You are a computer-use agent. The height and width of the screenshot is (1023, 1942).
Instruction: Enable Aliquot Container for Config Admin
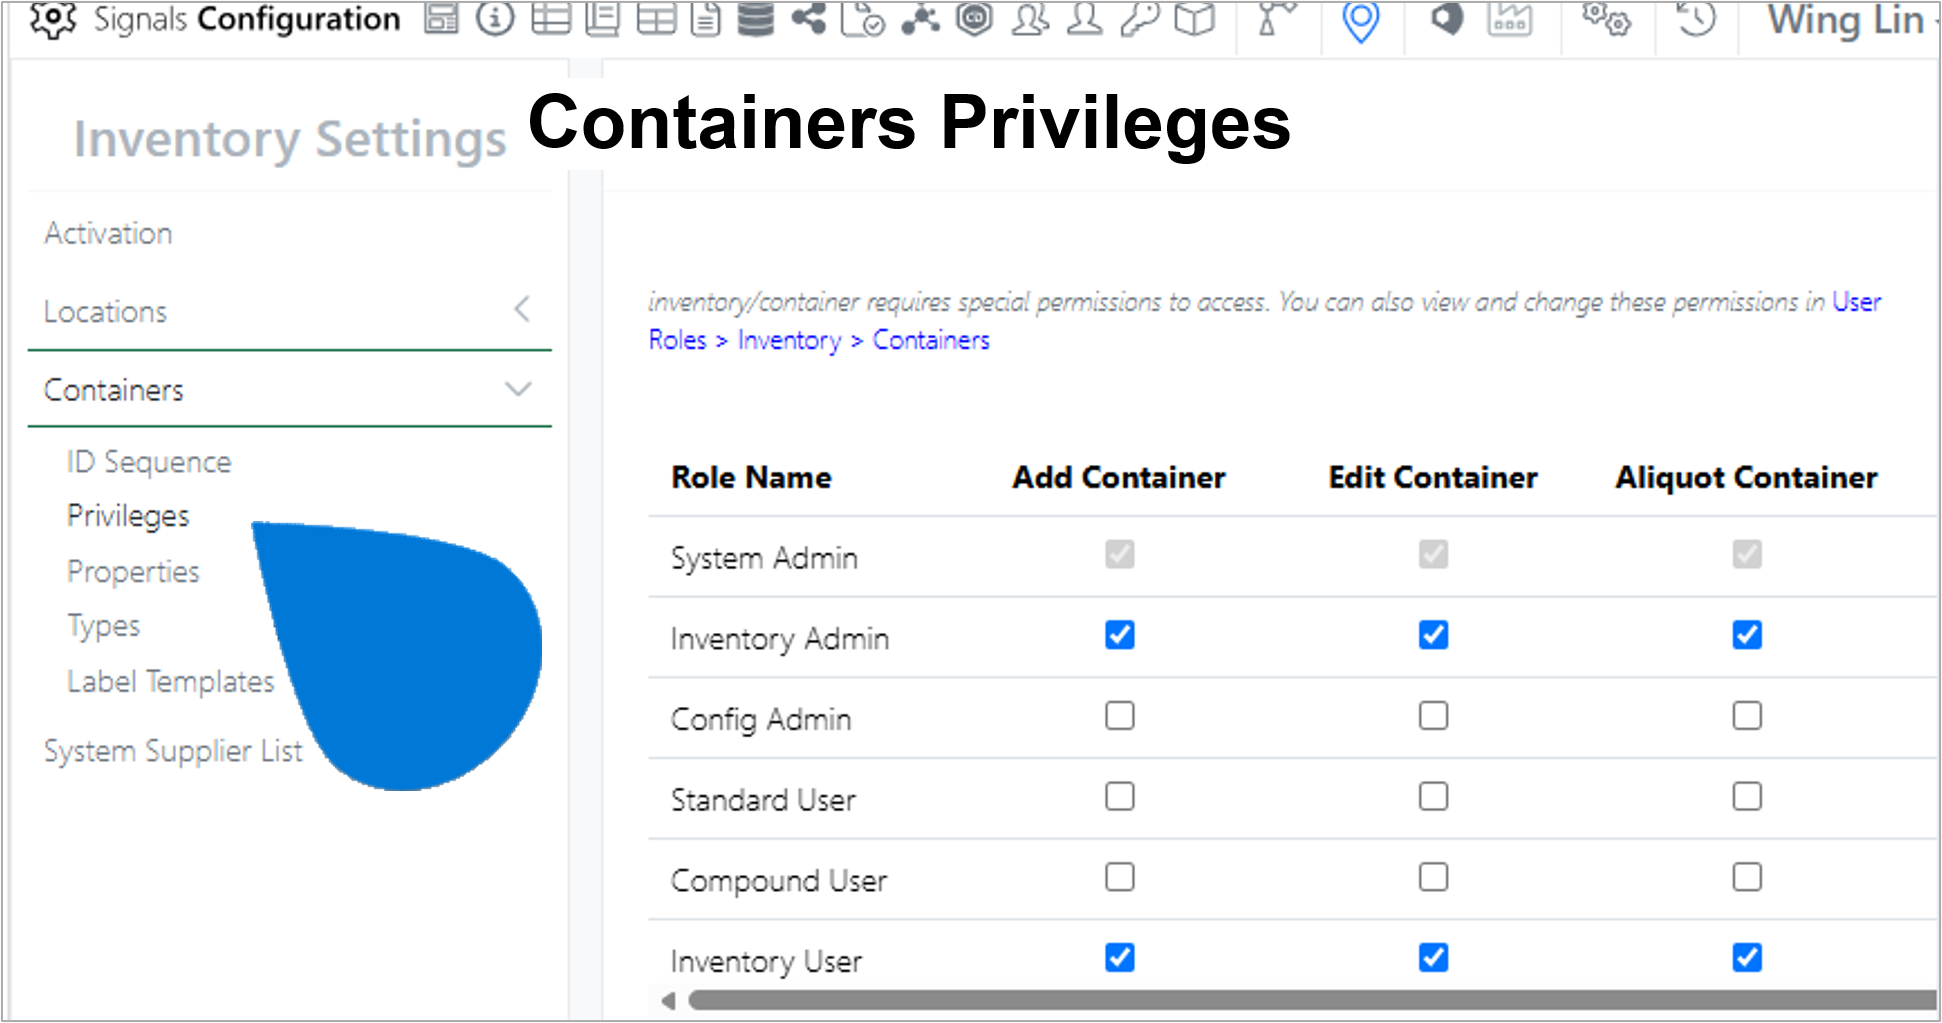tap(1747, 716)
